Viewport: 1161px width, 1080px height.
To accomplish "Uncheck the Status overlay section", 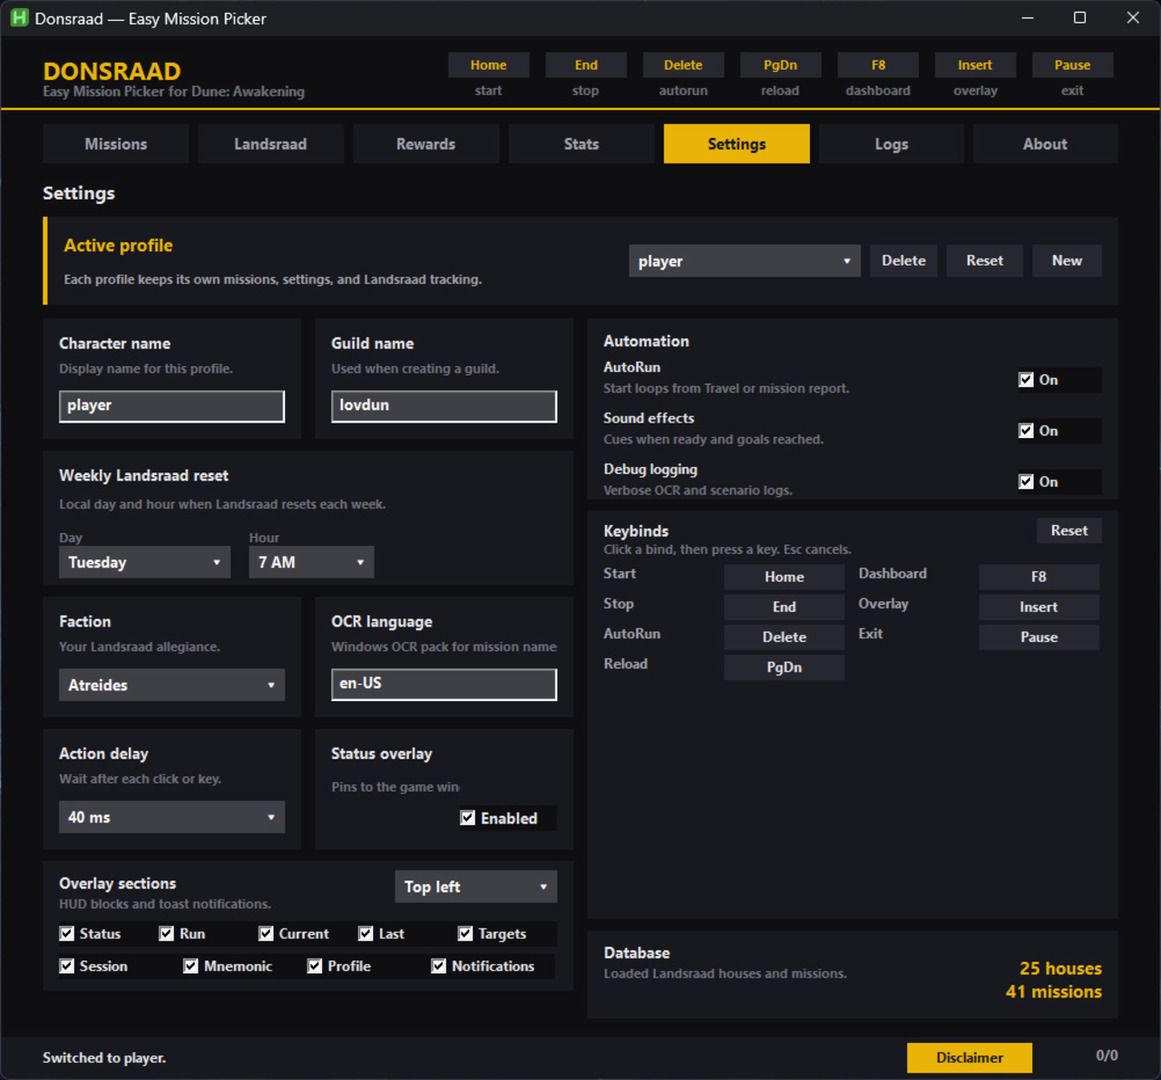I will pyautogui.click(x=67, y=933).
